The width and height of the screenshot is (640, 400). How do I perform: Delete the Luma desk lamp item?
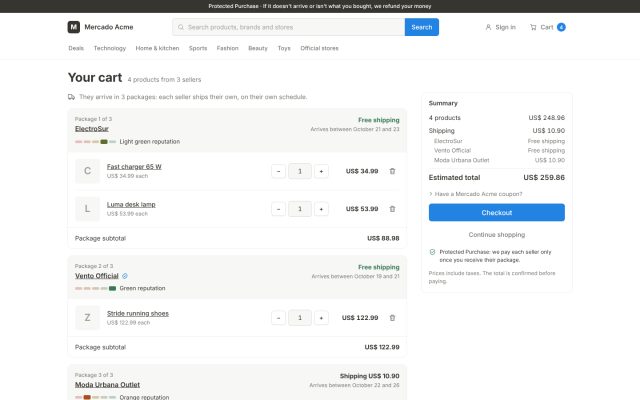392,209
